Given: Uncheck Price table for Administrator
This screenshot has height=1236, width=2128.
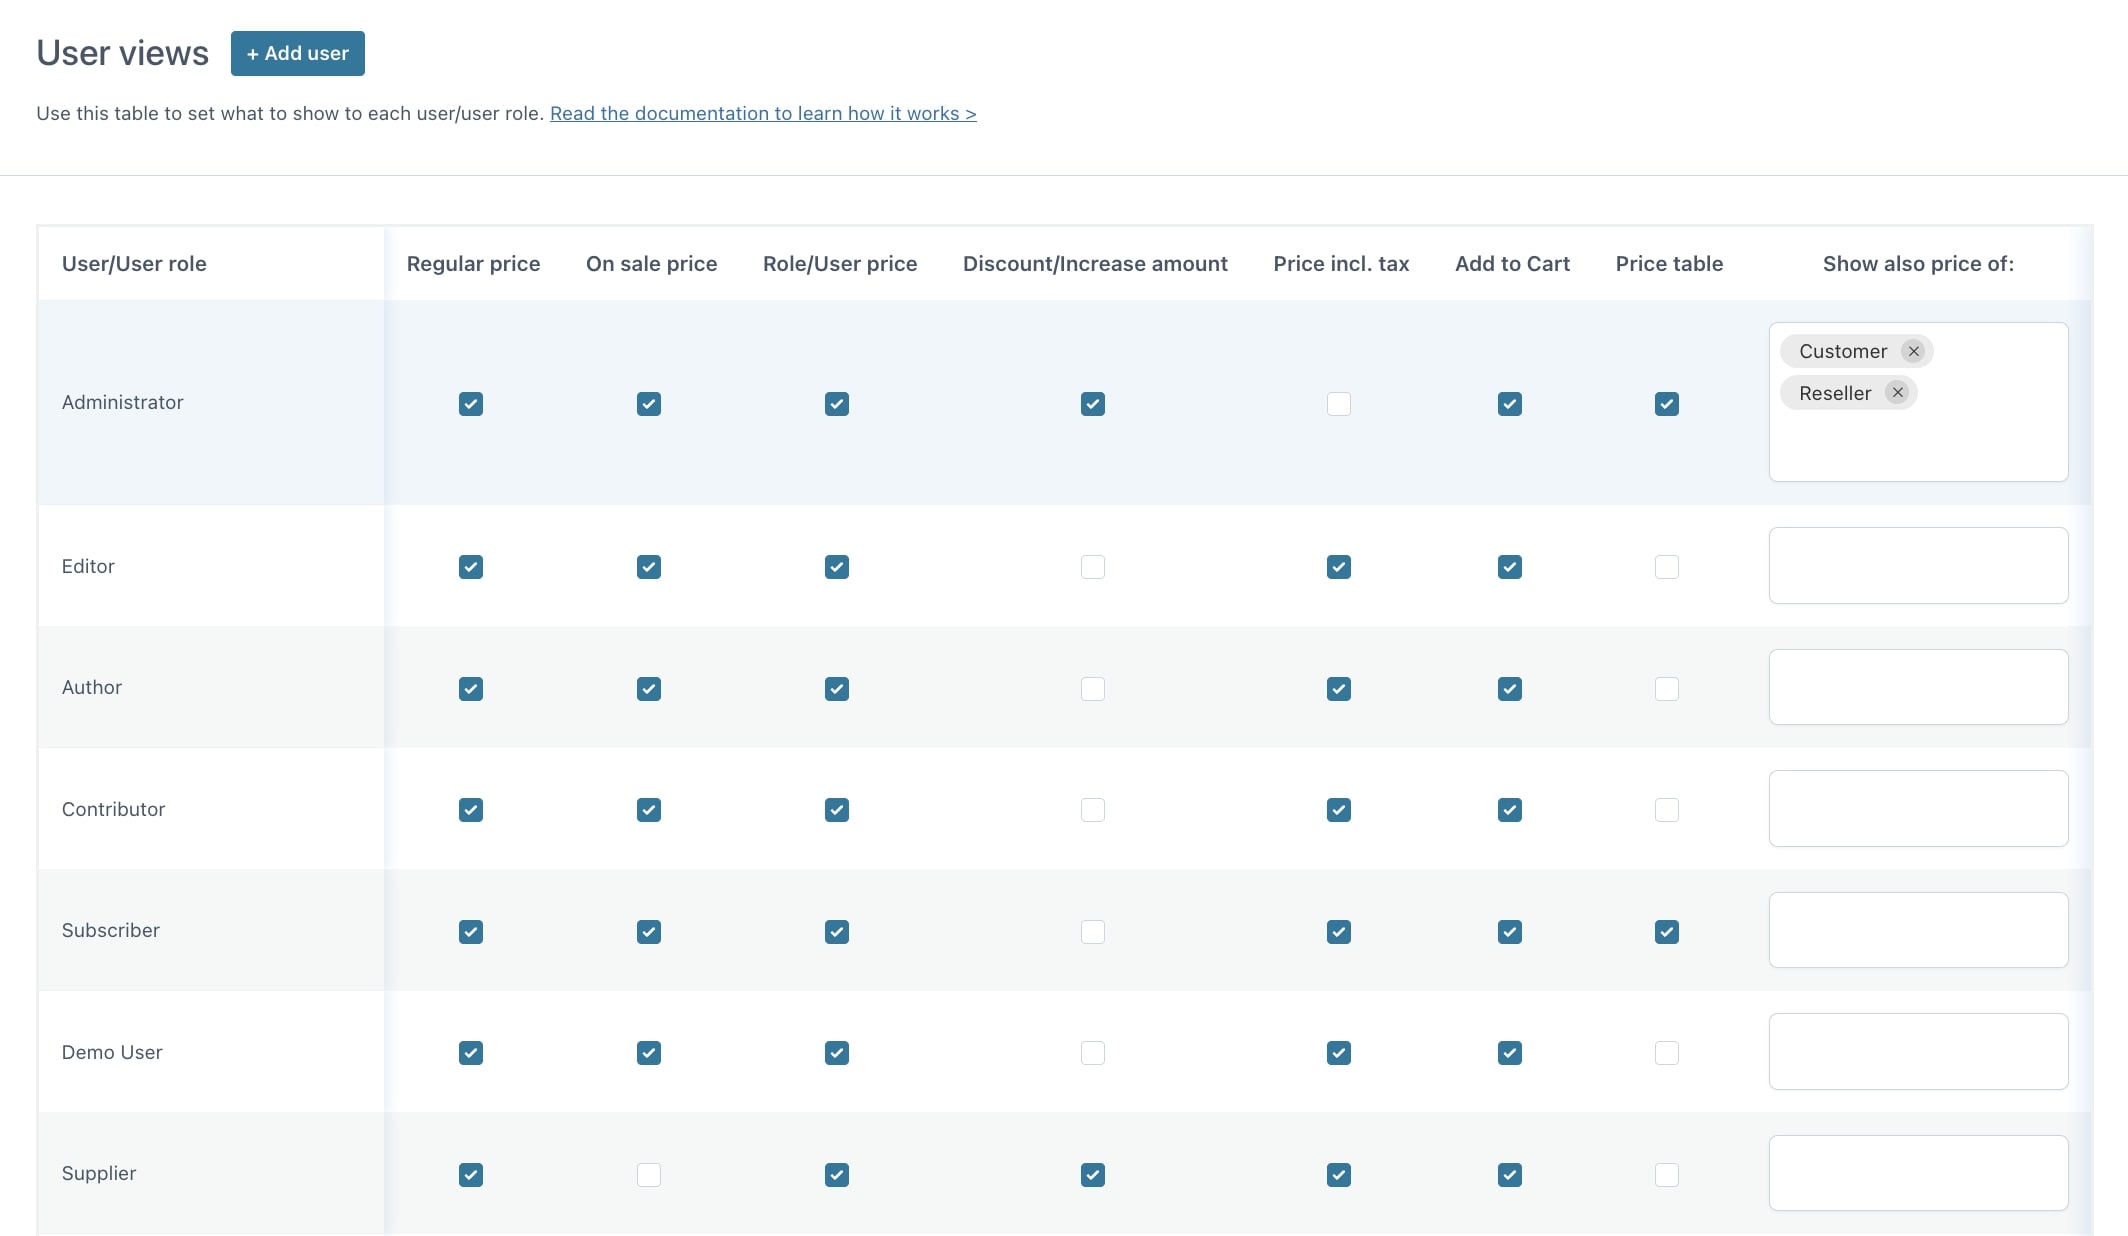Looking at the screenshot, I should [1667, 404].
